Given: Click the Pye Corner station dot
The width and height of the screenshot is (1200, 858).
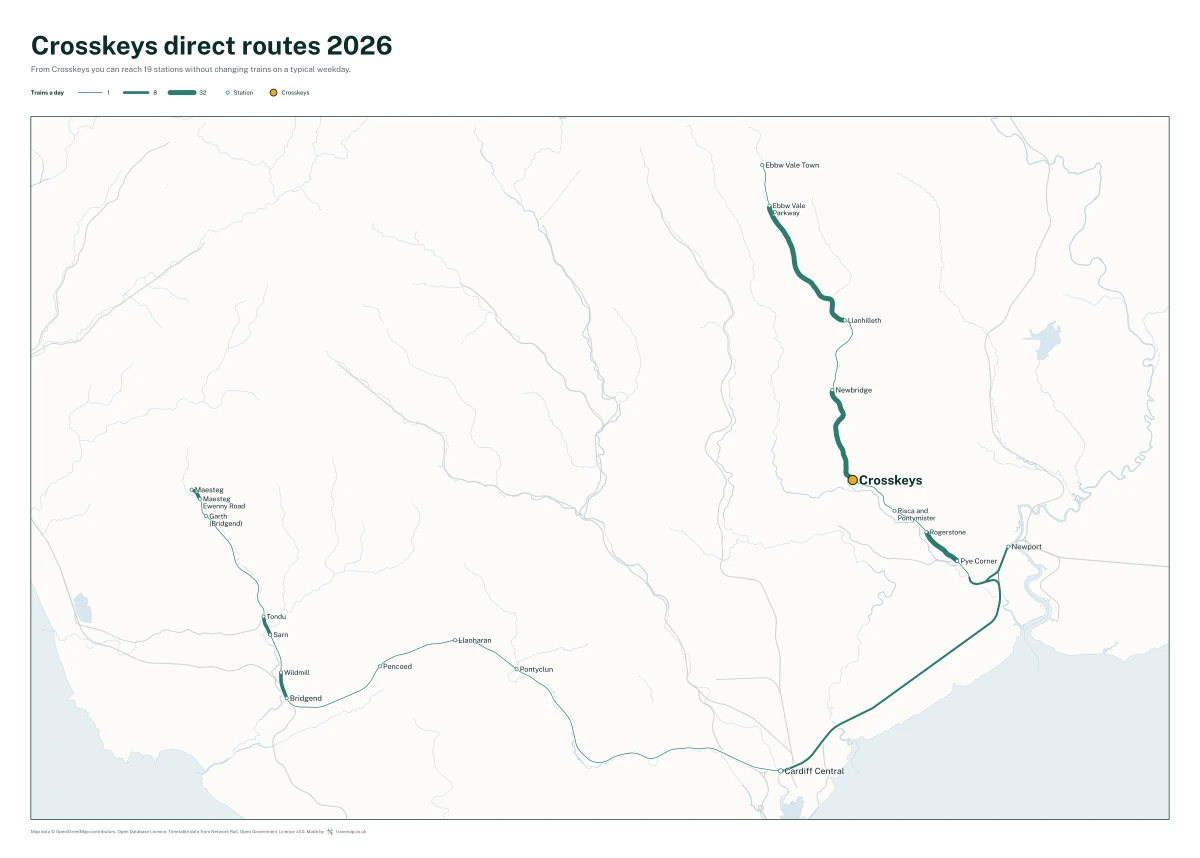Looking at the screenshot, I should click(x=957, y=561).
